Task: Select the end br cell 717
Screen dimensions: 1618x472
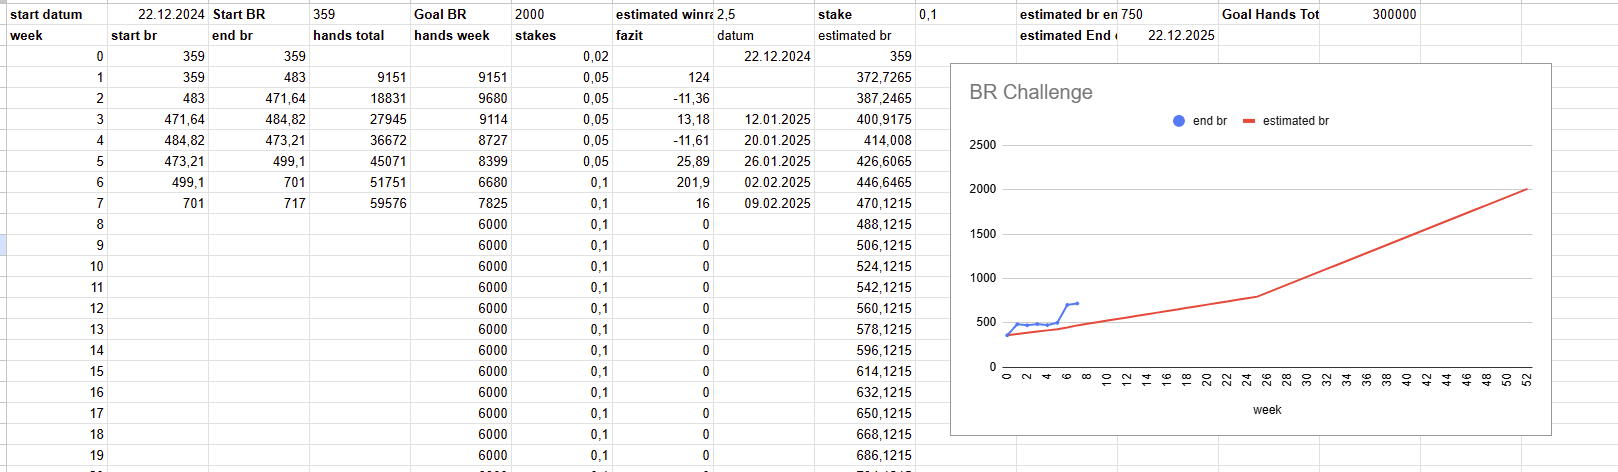Action: 259,203
